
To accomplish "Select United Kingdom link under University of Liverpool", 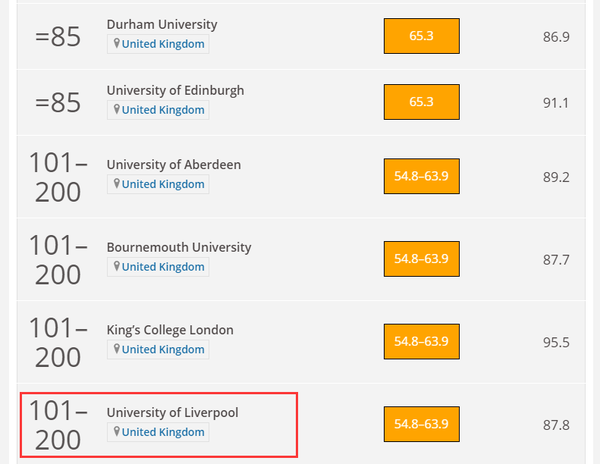I will (163, 432).
